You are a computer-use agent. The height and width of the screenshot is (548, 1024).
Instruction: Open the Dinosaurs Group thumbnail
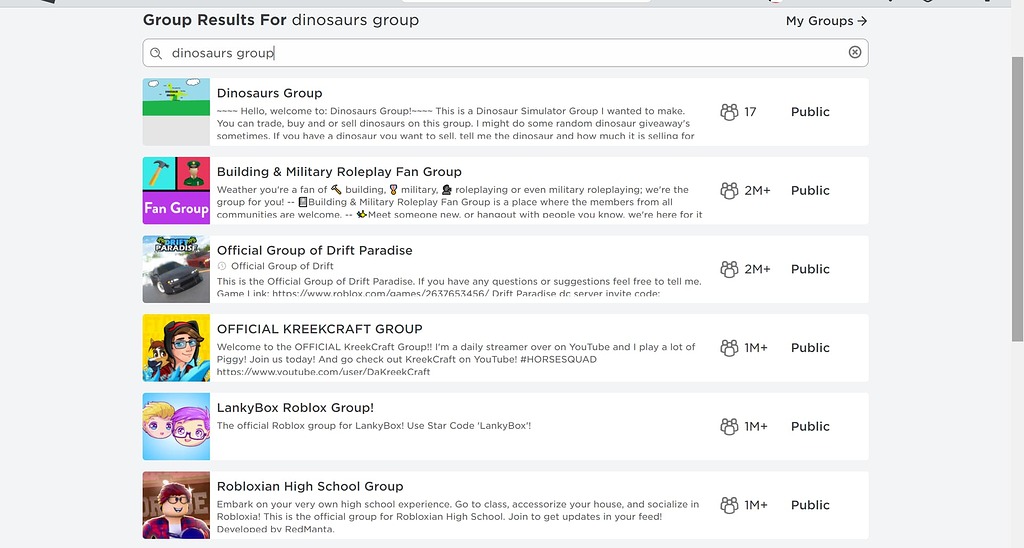pyautogui.click(x=176, y=112)
